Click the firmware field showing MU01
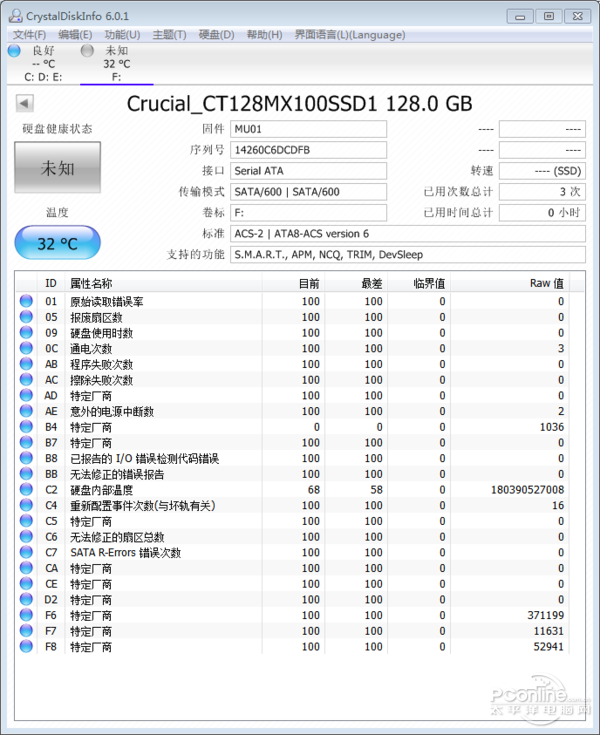Image resolution: width=600 pixels, height=735 pixels. (x=308, y=129)
